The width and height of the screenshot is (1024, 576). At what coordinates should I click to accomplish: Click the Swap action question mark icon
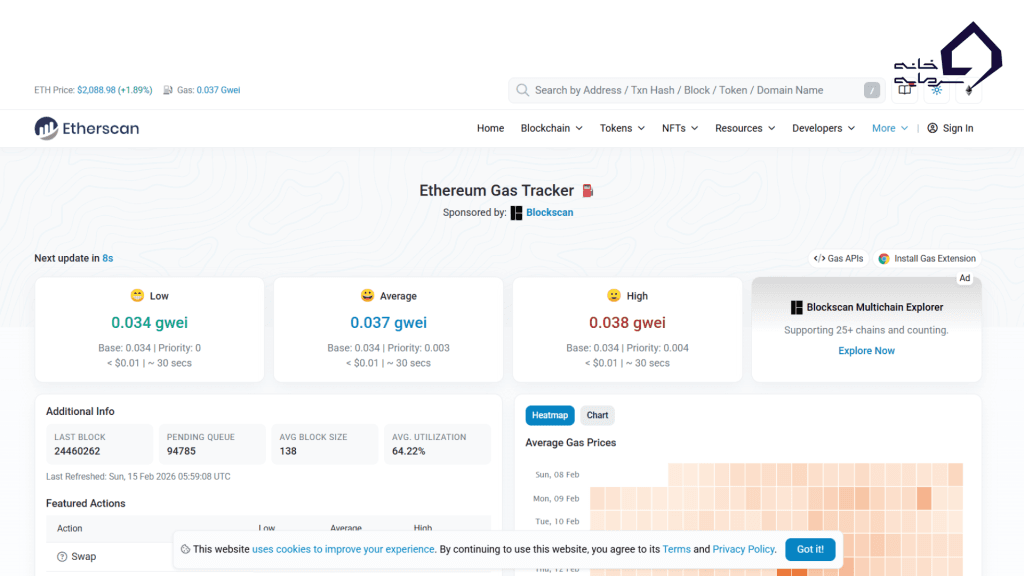[62, 556]
